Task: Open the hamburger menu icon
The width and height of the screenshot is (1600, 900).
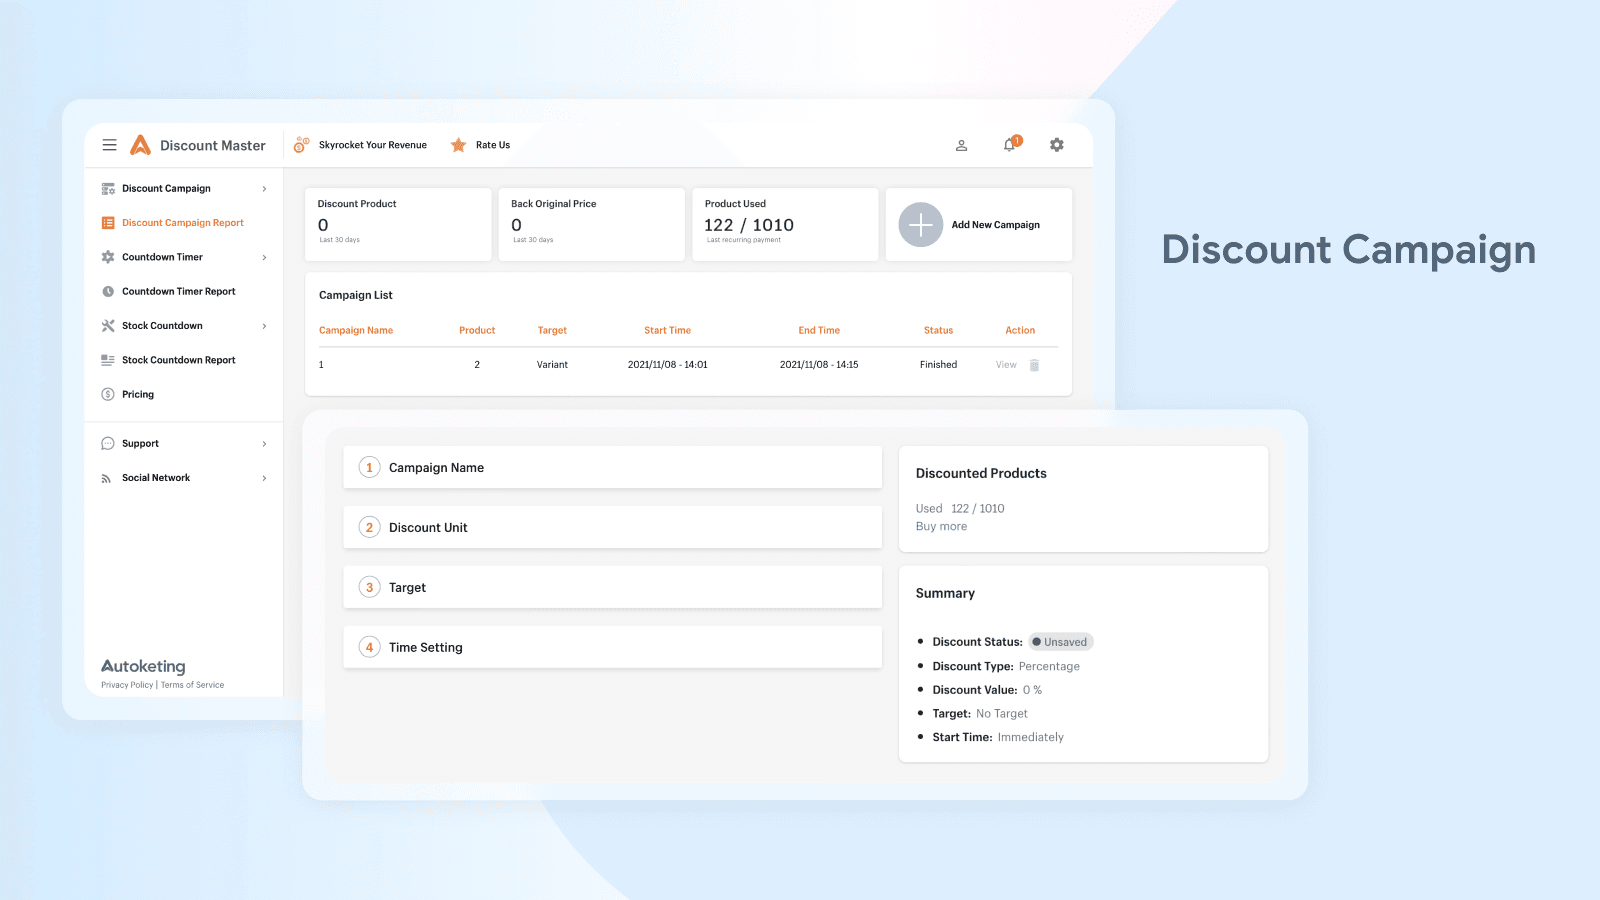Action: pyautogui.click(x=110, y=145)
